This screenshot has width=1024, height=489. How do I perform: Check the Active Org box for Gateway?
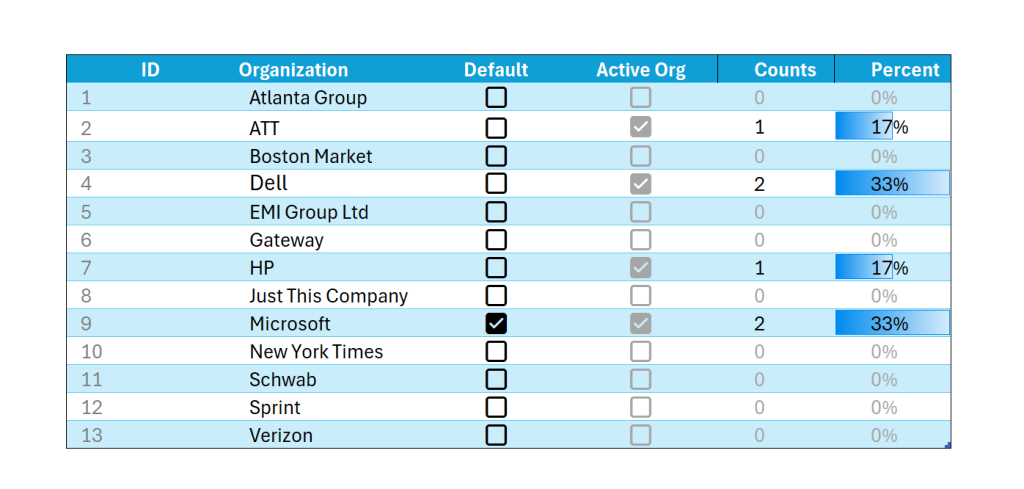click(x=640, y=240)
